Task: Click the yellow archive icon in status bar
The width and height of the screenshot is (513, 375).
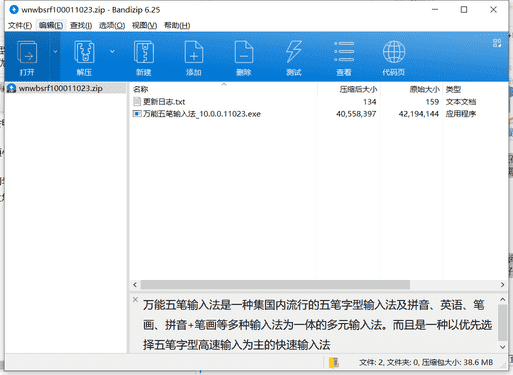Action: pos(333,362)
